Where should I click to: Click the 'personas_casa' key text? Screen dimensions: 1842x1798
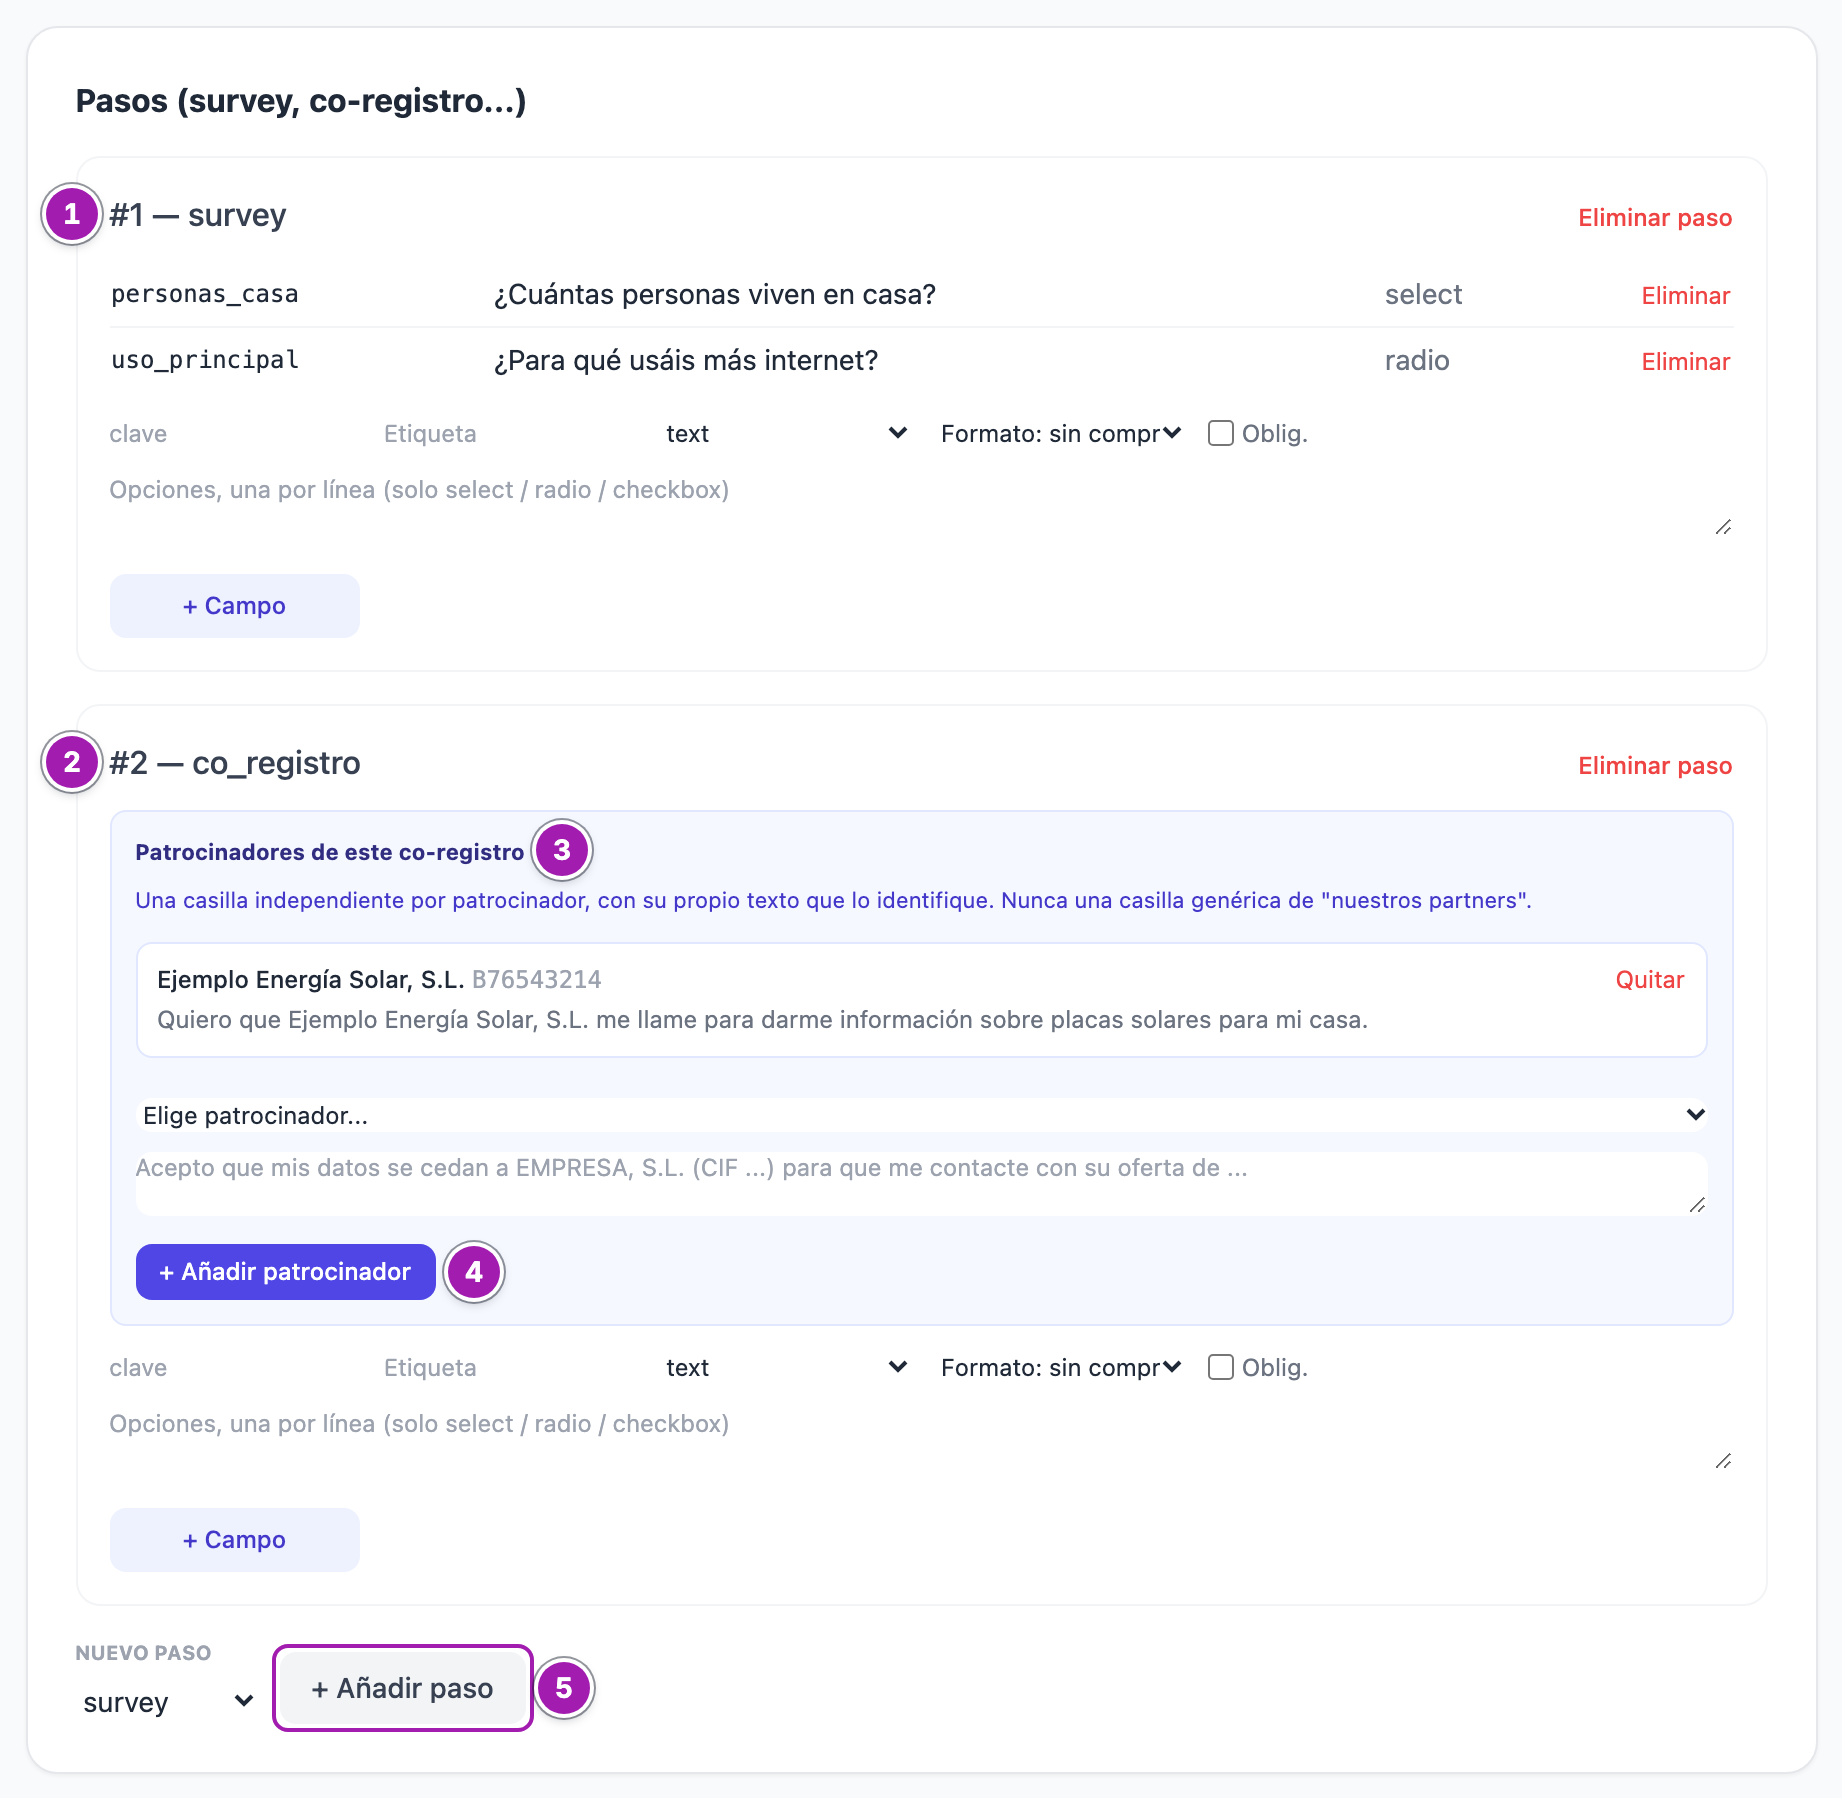205,295
